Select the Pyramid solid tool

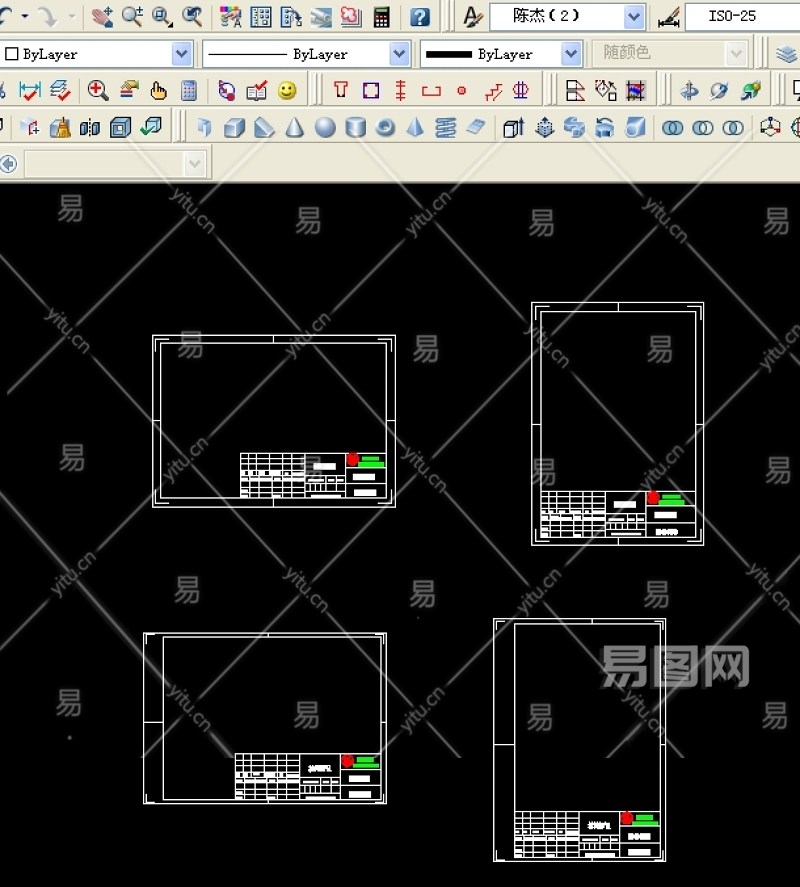415,128
